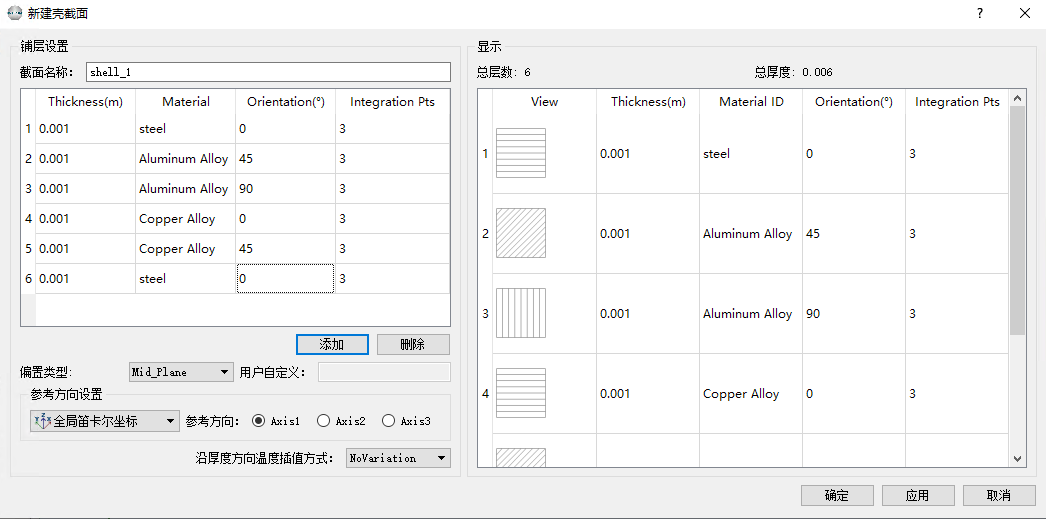This screenshot has height=519, width=1046.
Task: Click the 添加 button
Action: point(332,344)
